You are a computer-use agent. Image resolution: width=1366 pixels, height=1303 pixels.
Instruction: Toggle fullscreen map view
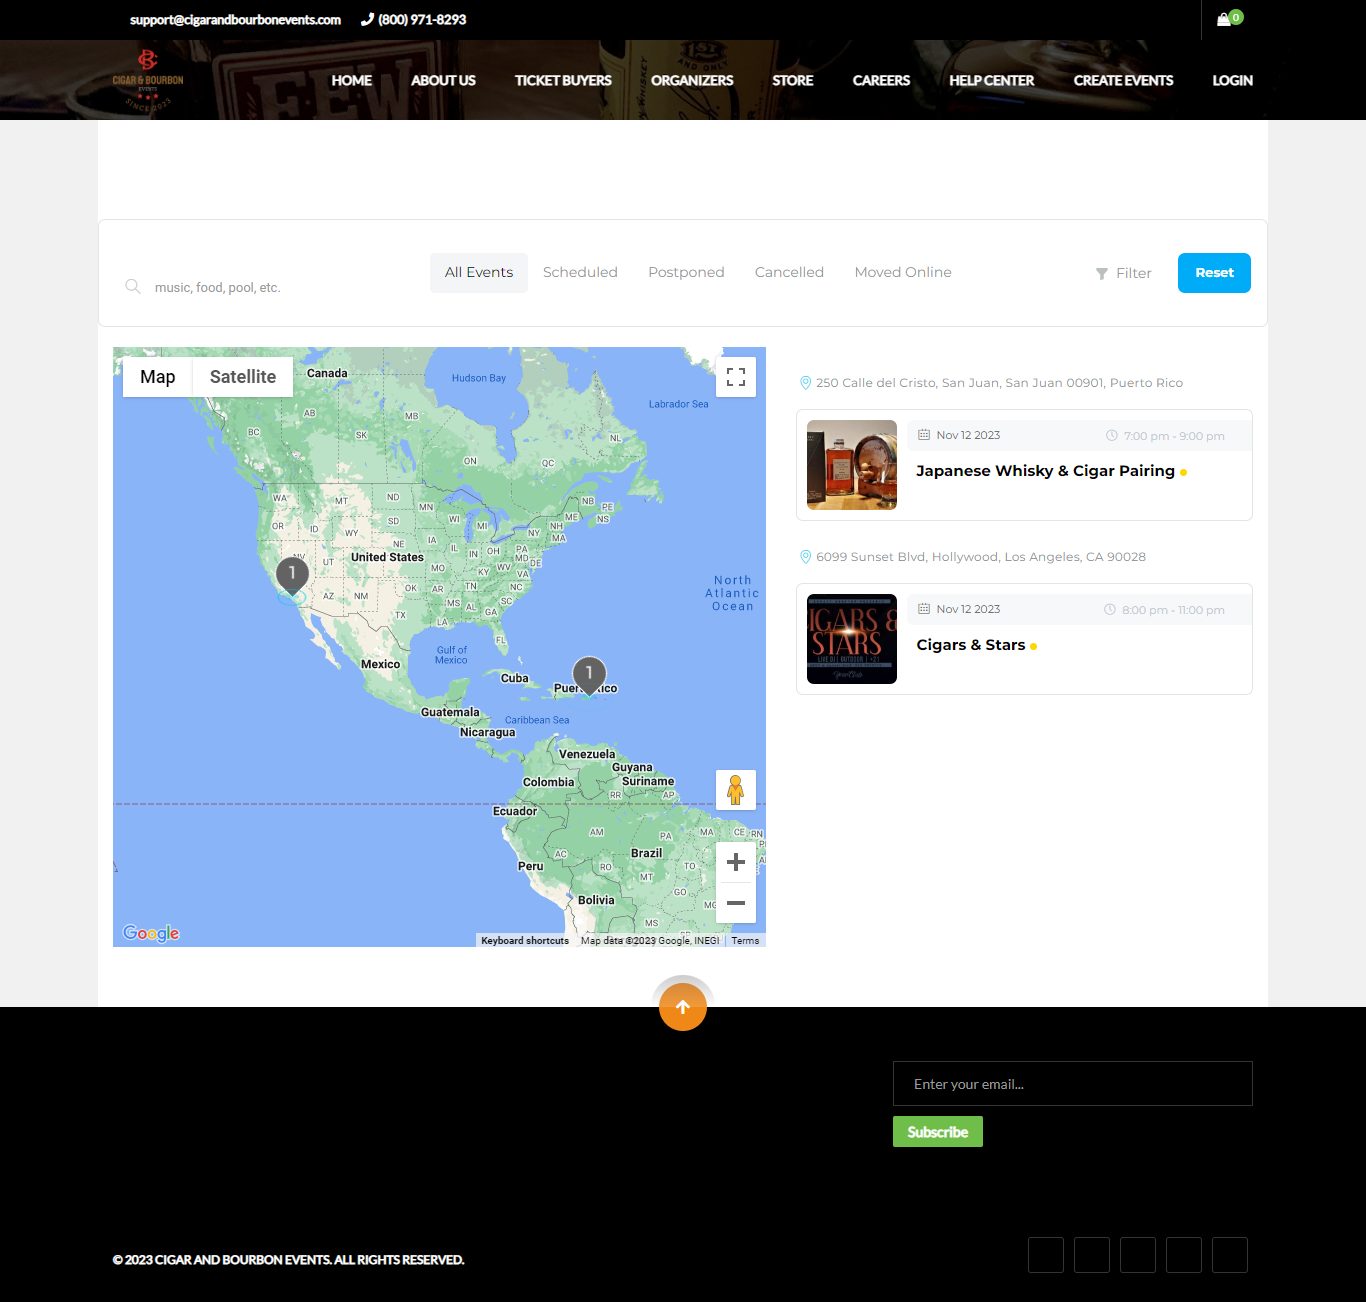(736, 377)
